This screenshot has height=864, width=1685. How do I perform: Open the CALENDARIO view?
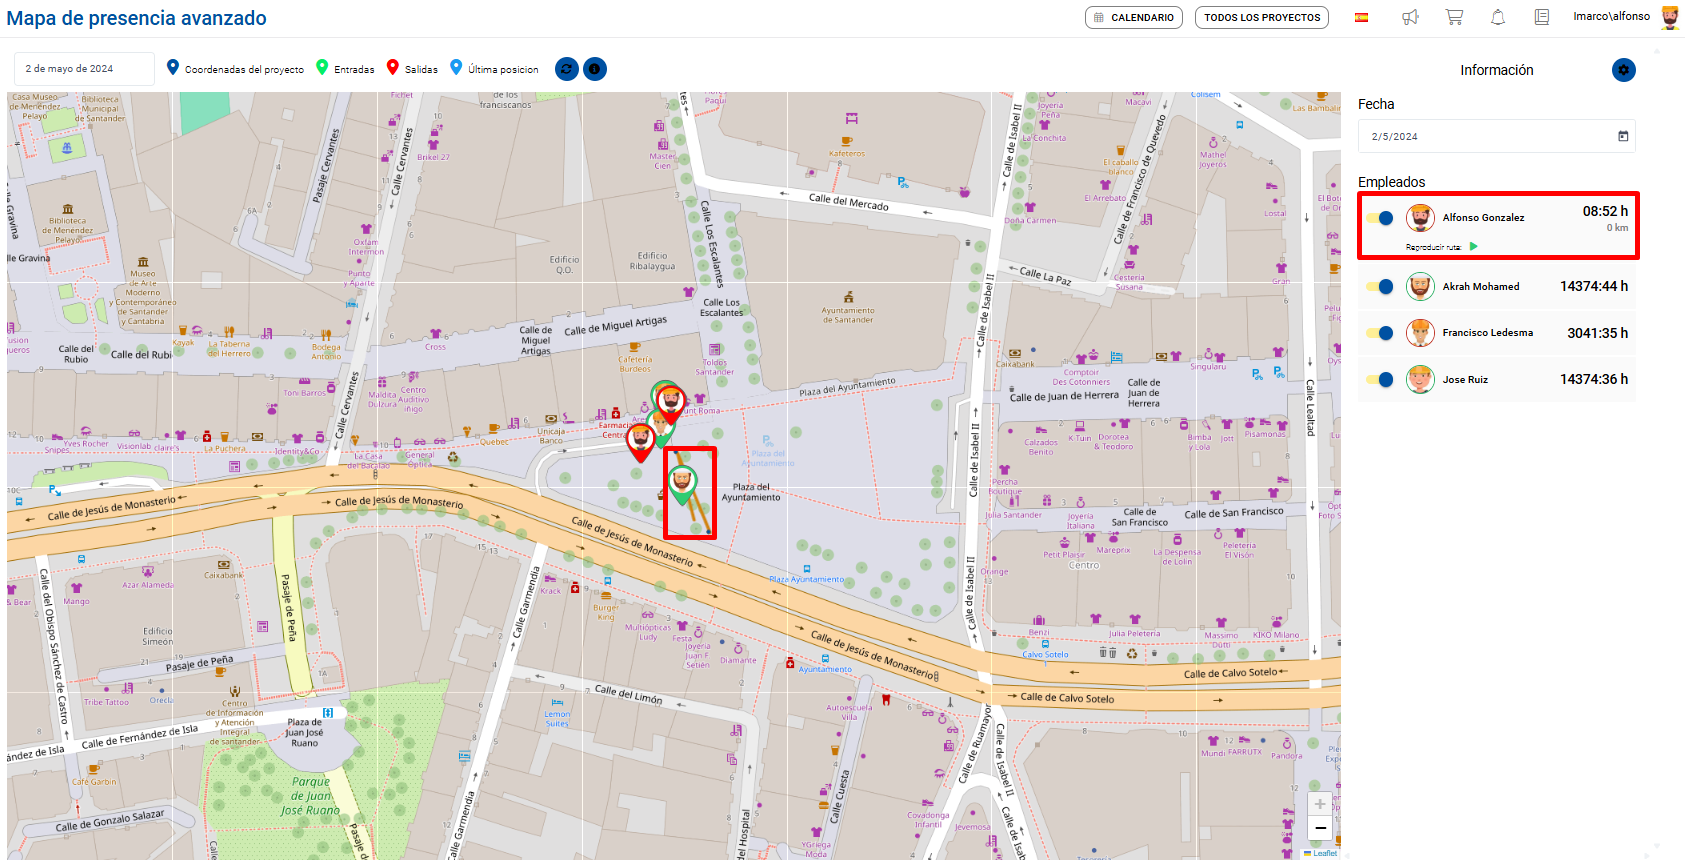click(x=1133, y=17)
